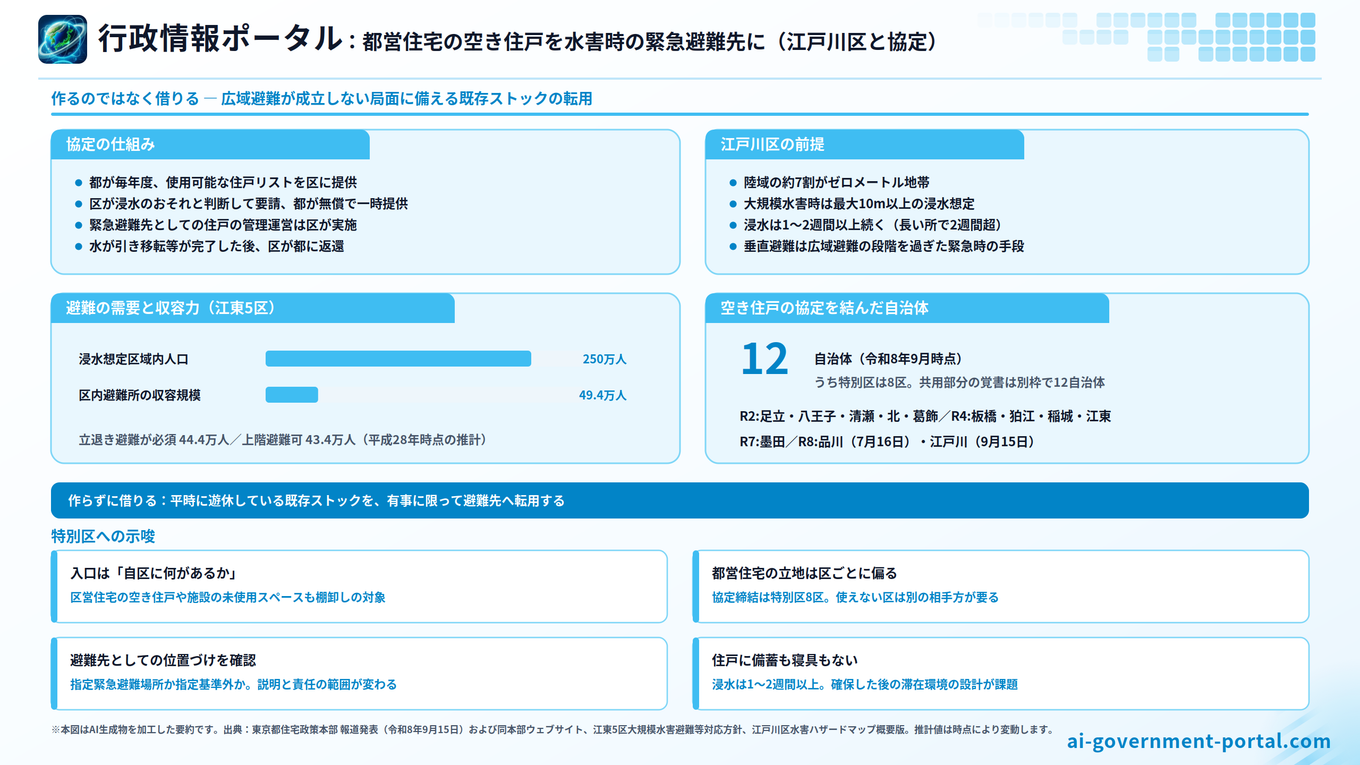Open the 空き住戸の協定を結んだ自治体 header
1360x765 pixels.
[907, 308]
